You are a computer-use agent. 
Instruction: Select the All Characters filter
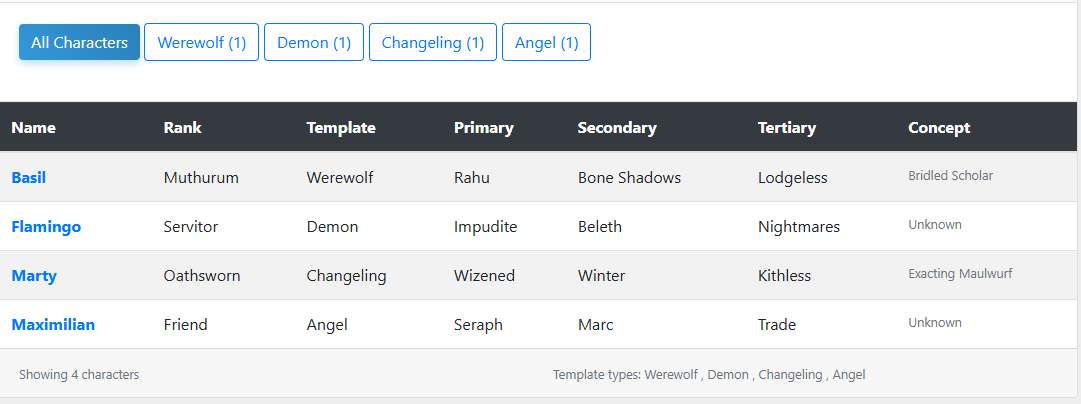(x=79, y=43)
